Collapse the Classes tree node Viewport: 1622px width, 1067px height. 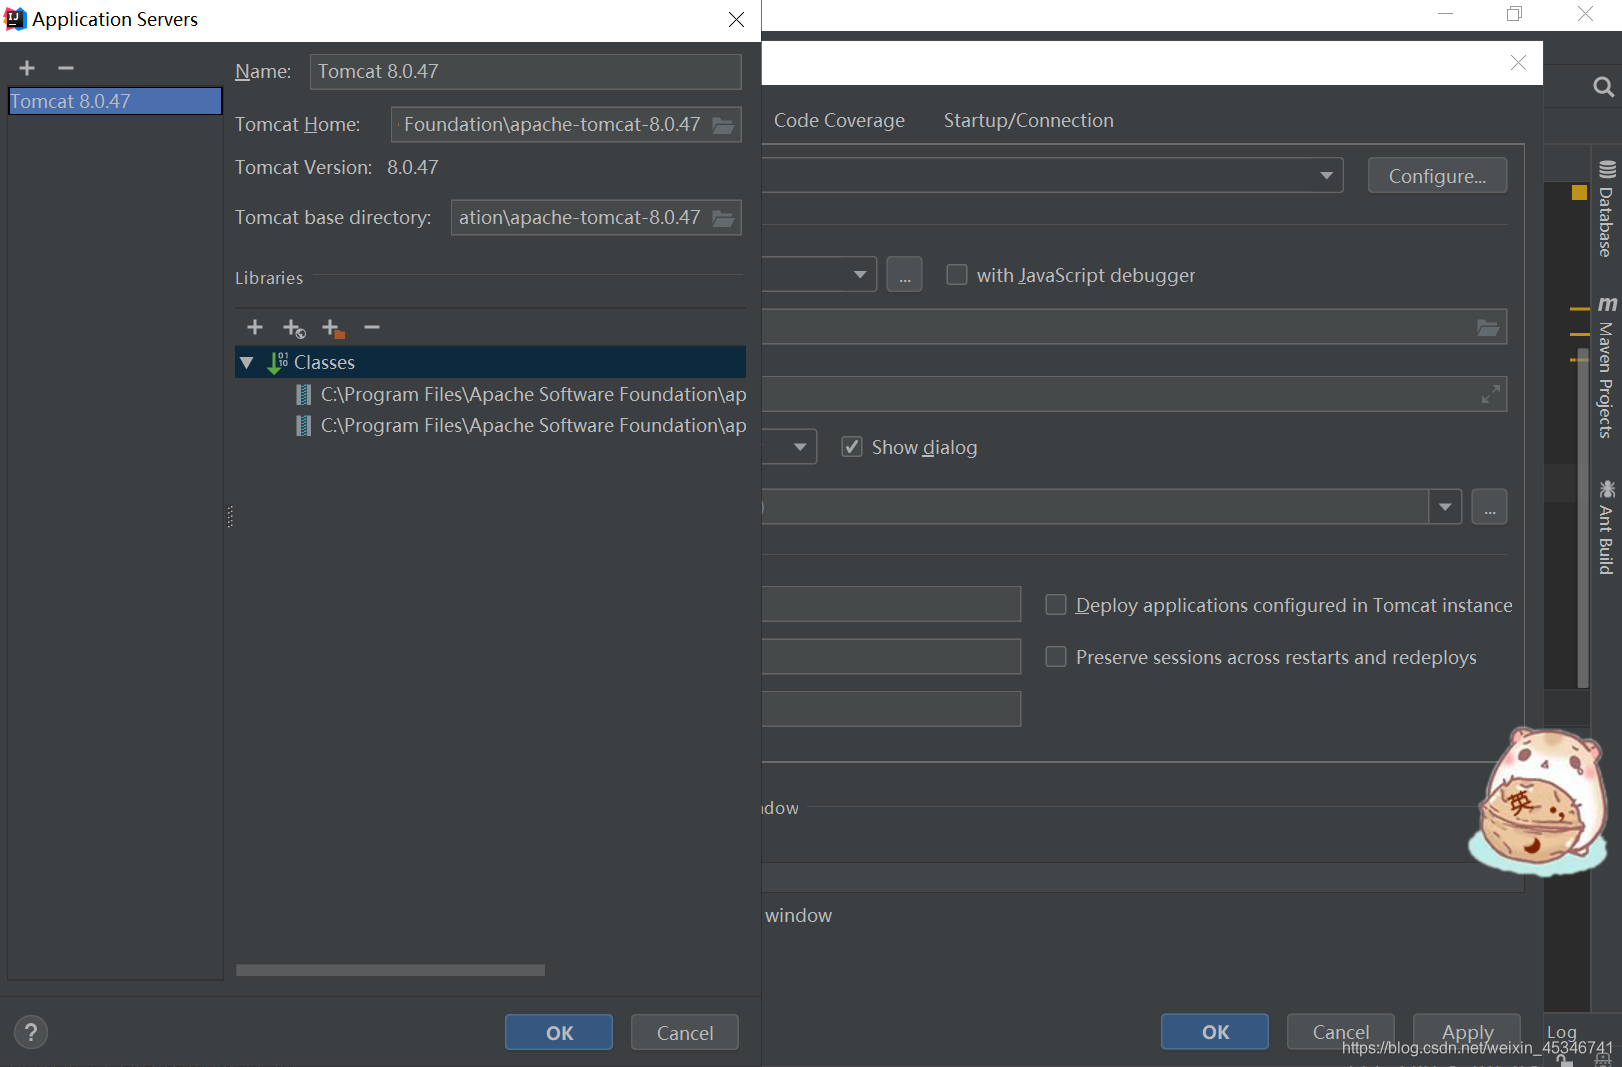[x=247, y=362]
